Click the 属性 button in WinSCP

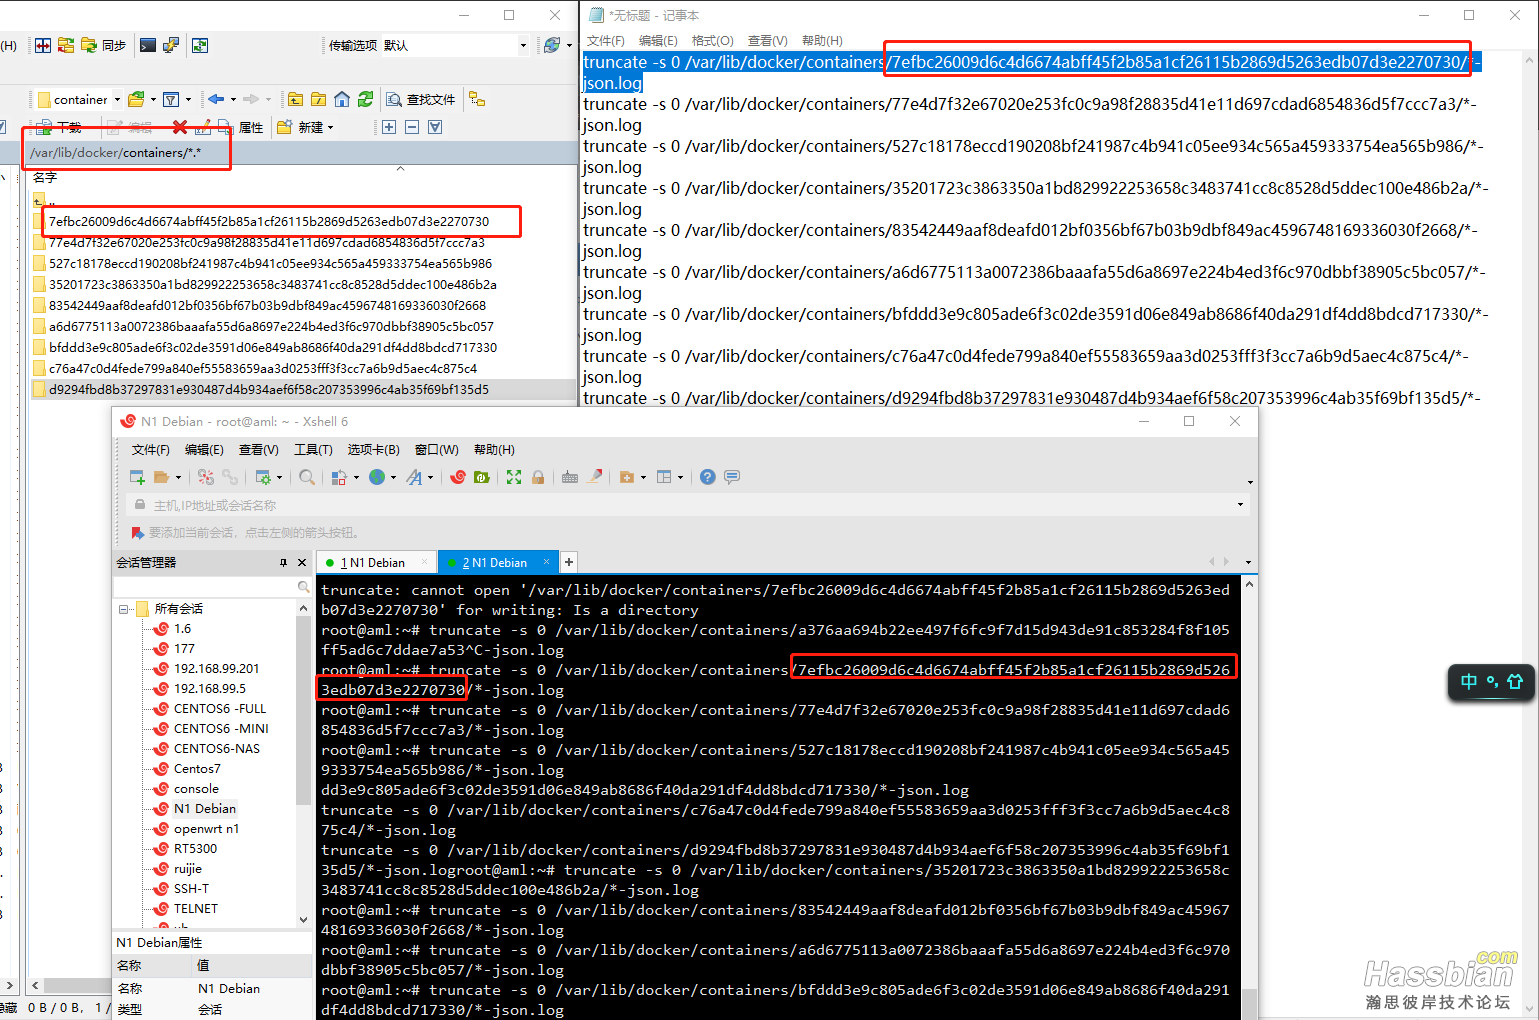pyautogui.click(x=243, y=127)
